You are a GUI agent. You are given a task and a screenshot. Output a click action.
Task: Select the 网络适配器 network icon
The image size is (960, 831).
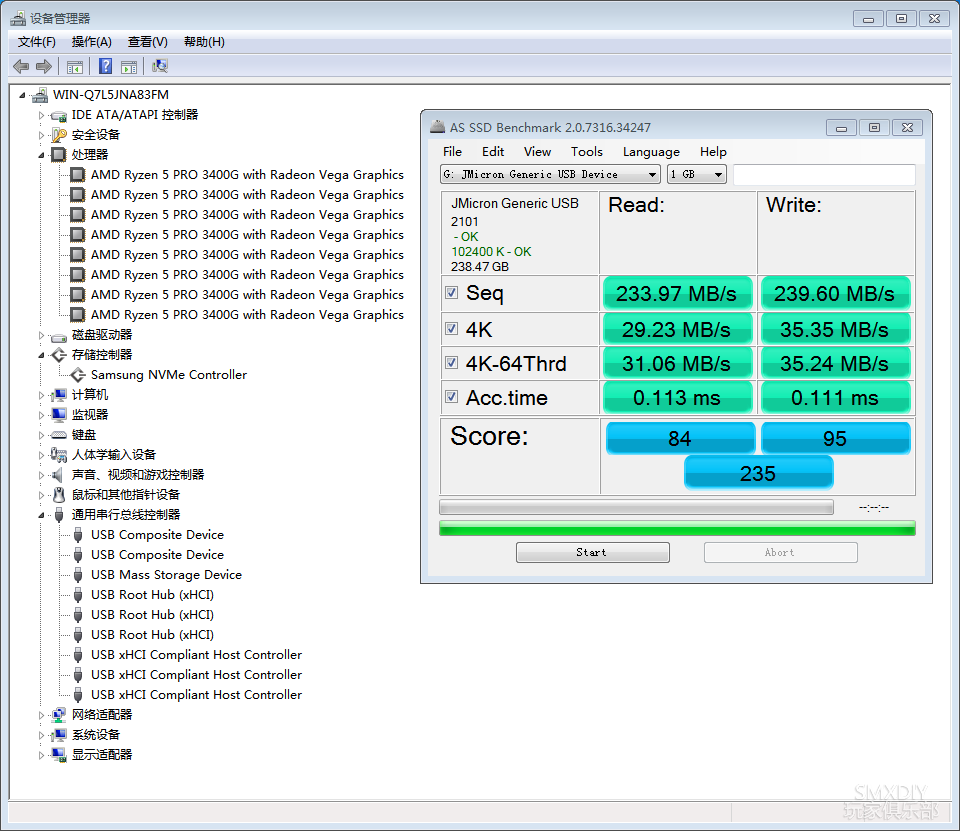[x=59, y=715]
